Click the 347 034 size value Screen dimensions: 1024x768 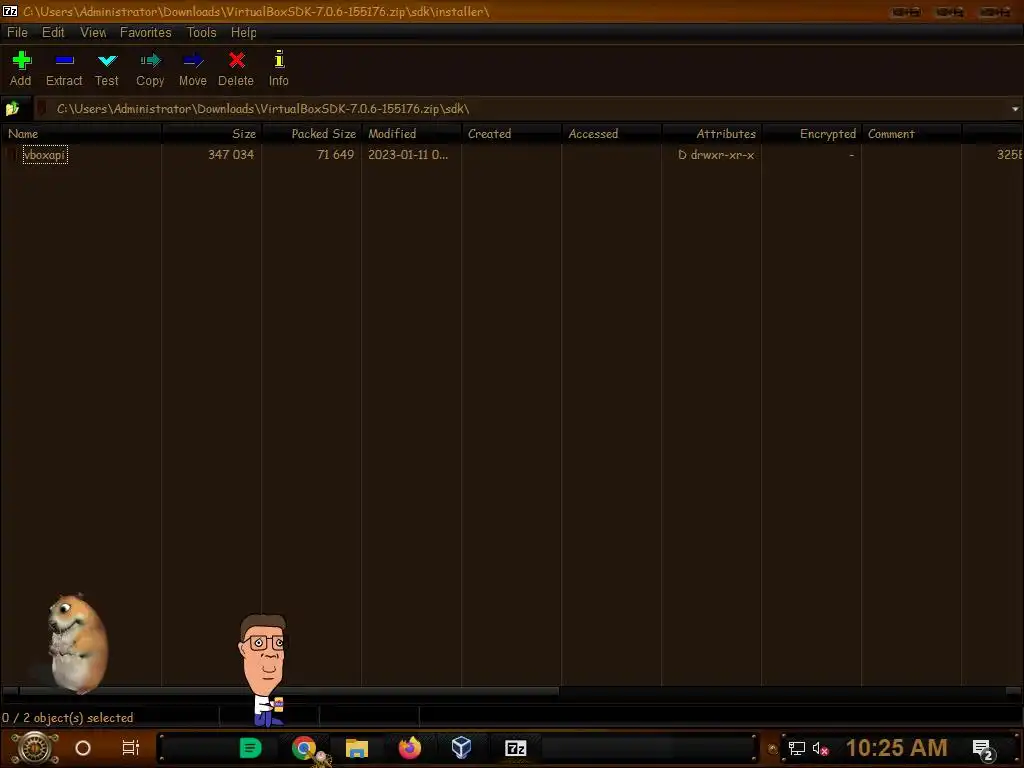pos(231,155)
